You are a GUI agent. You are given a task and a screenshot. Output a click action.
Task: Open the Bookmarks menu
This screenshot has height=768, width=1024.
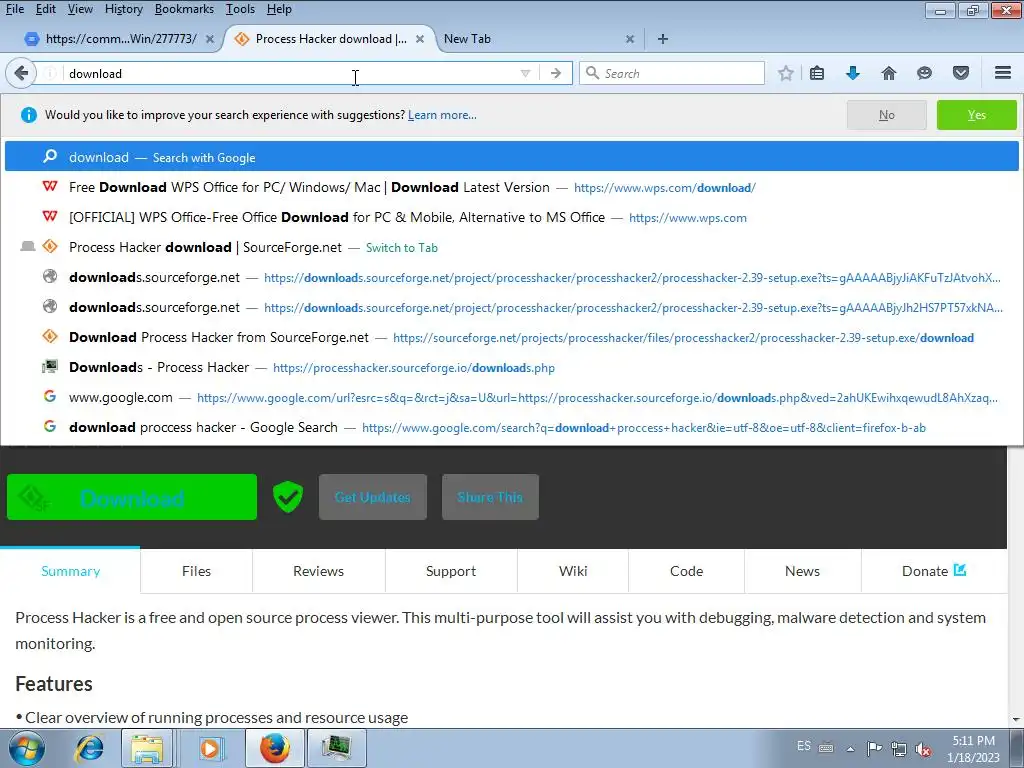tap(184, 9)
